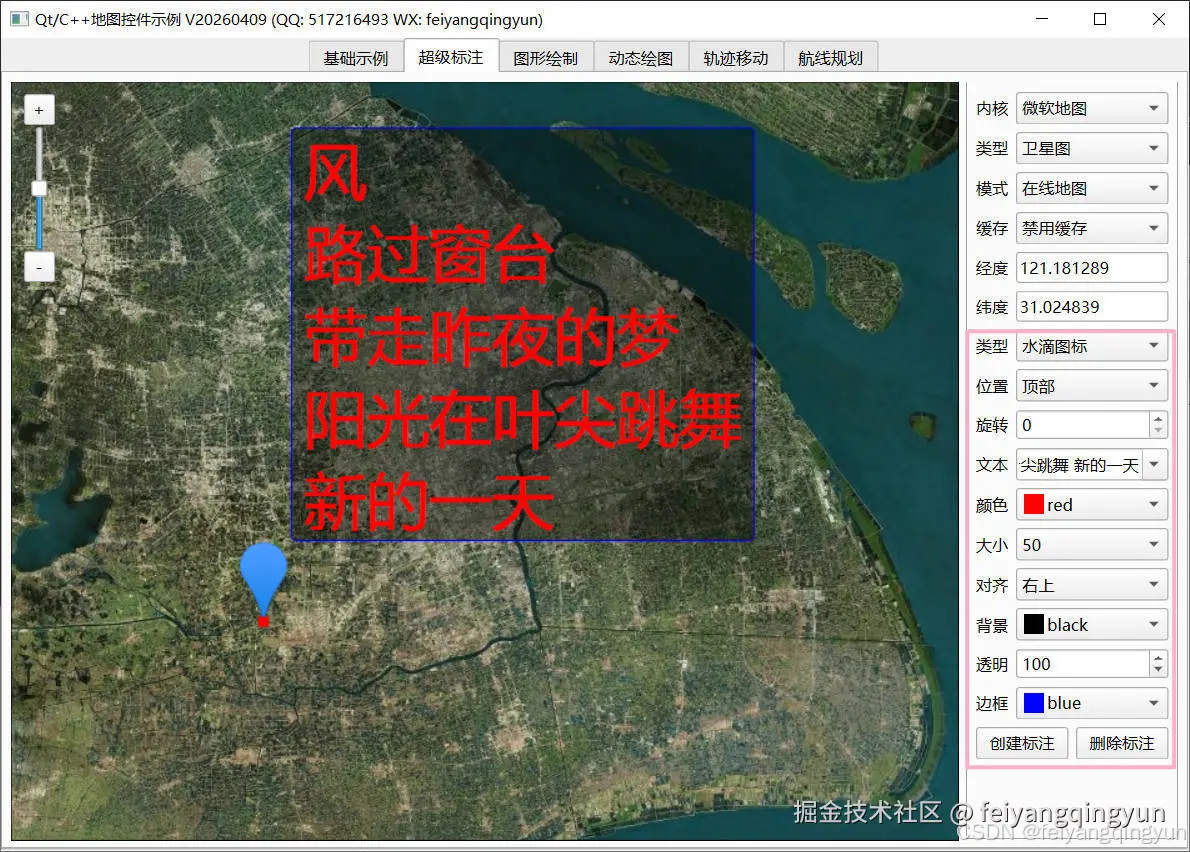
Task: Click the map zoom out minus button
Action: coord(39,268)
